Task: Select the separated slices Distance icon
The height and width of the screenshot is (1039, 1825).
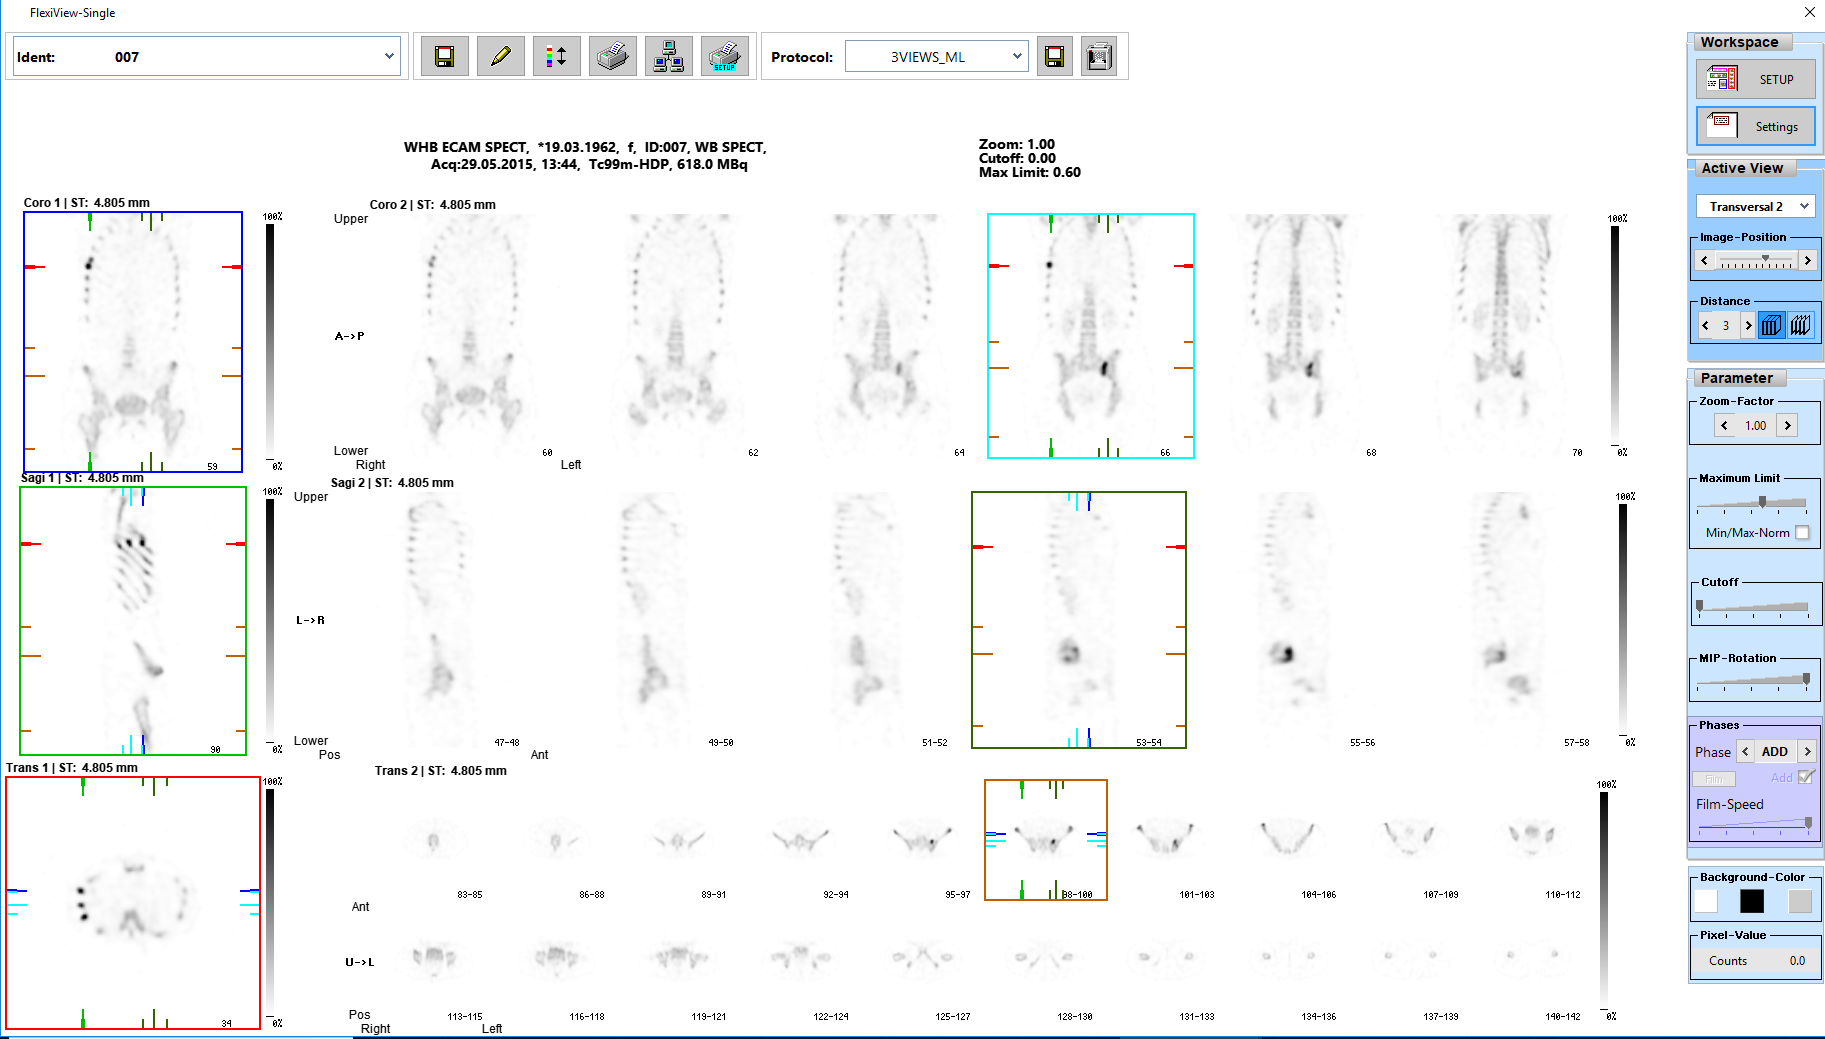Action: [1801, 326]
